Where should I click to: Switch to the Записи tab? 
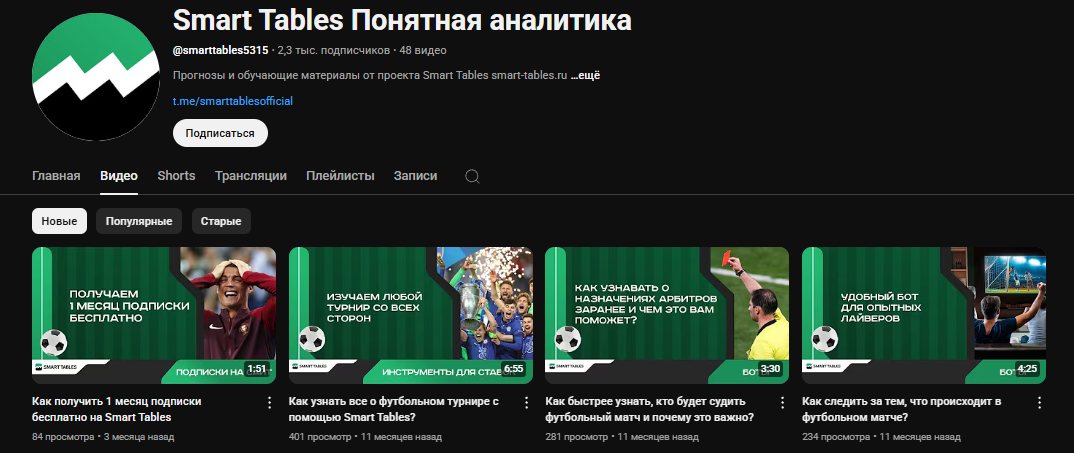(x=415, y=176)
